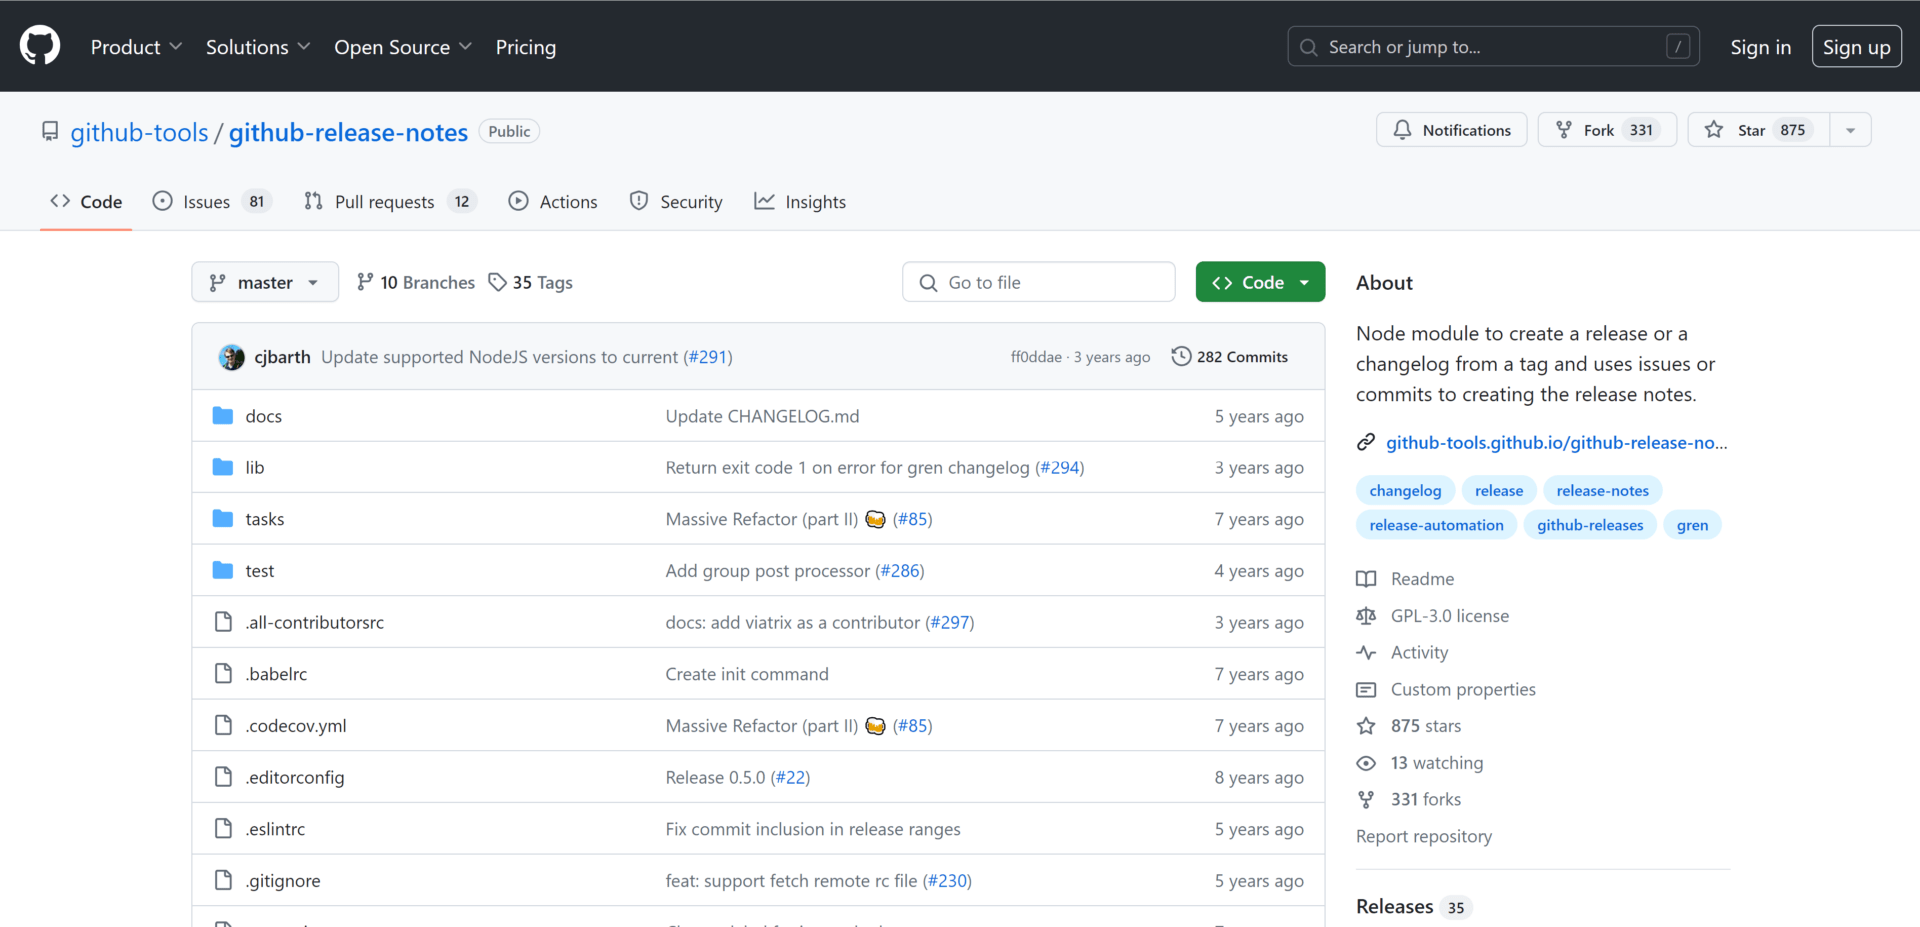Open the changelog topic tag
Viewport: 1920px width, 927px height.
(1405, 490)
